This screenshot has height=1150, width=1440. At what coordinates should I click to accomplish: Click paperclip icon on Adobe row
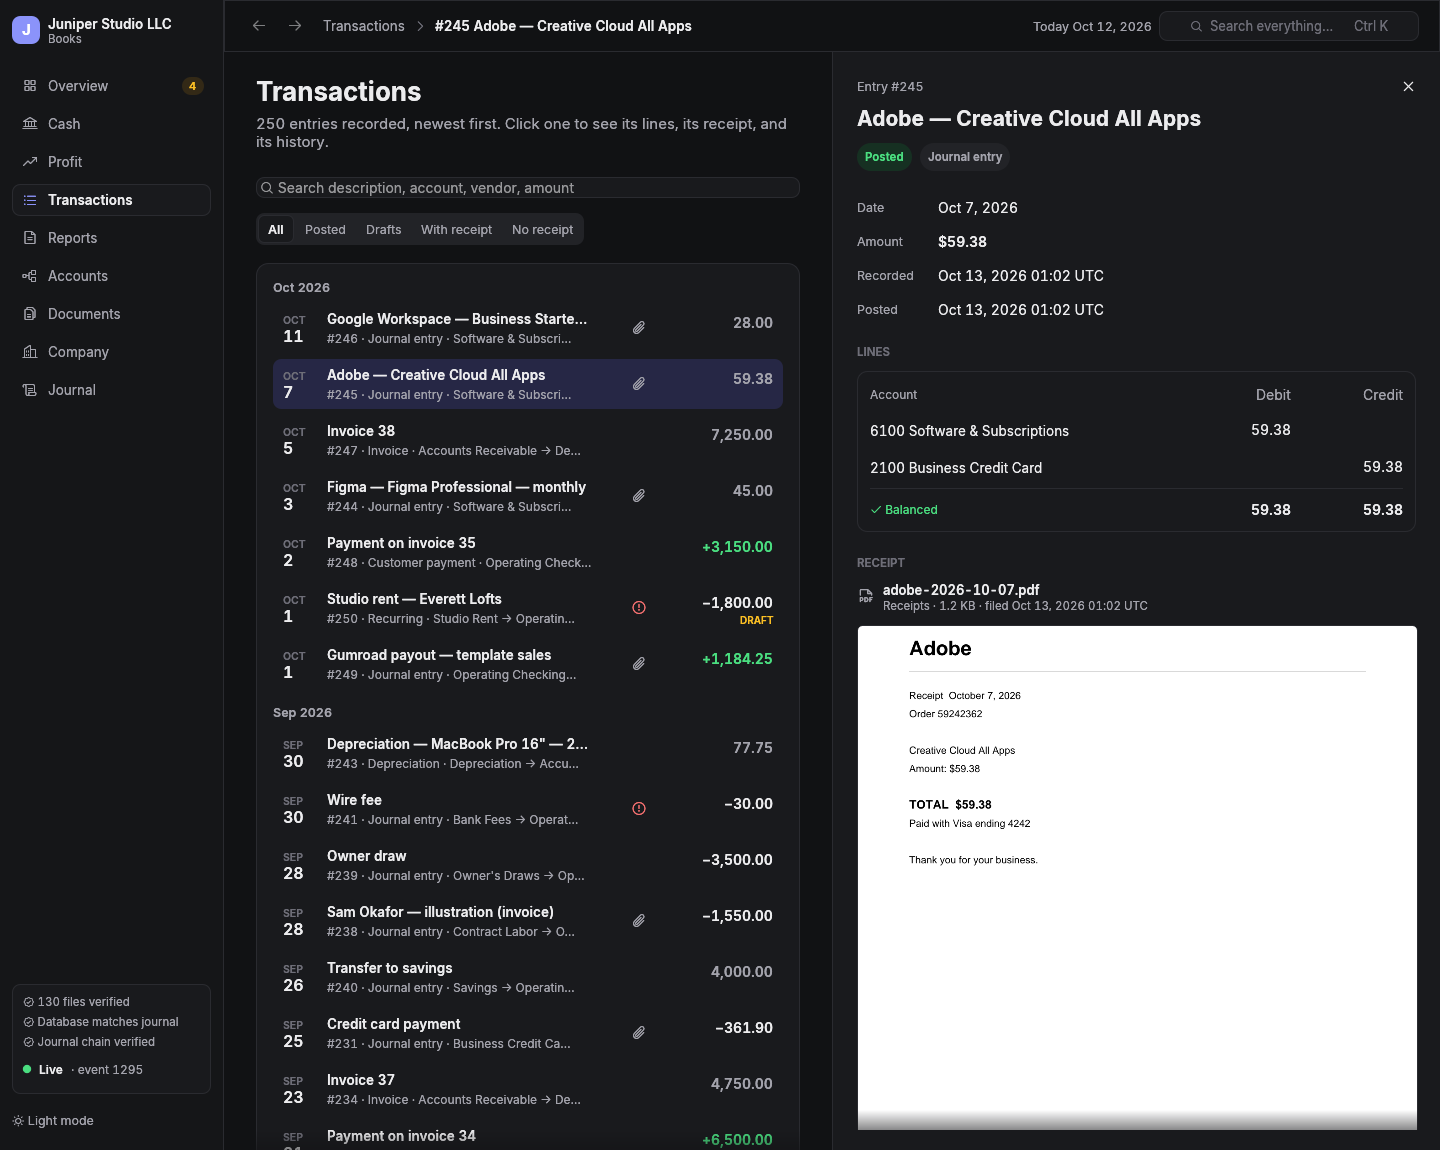[639, 384]
